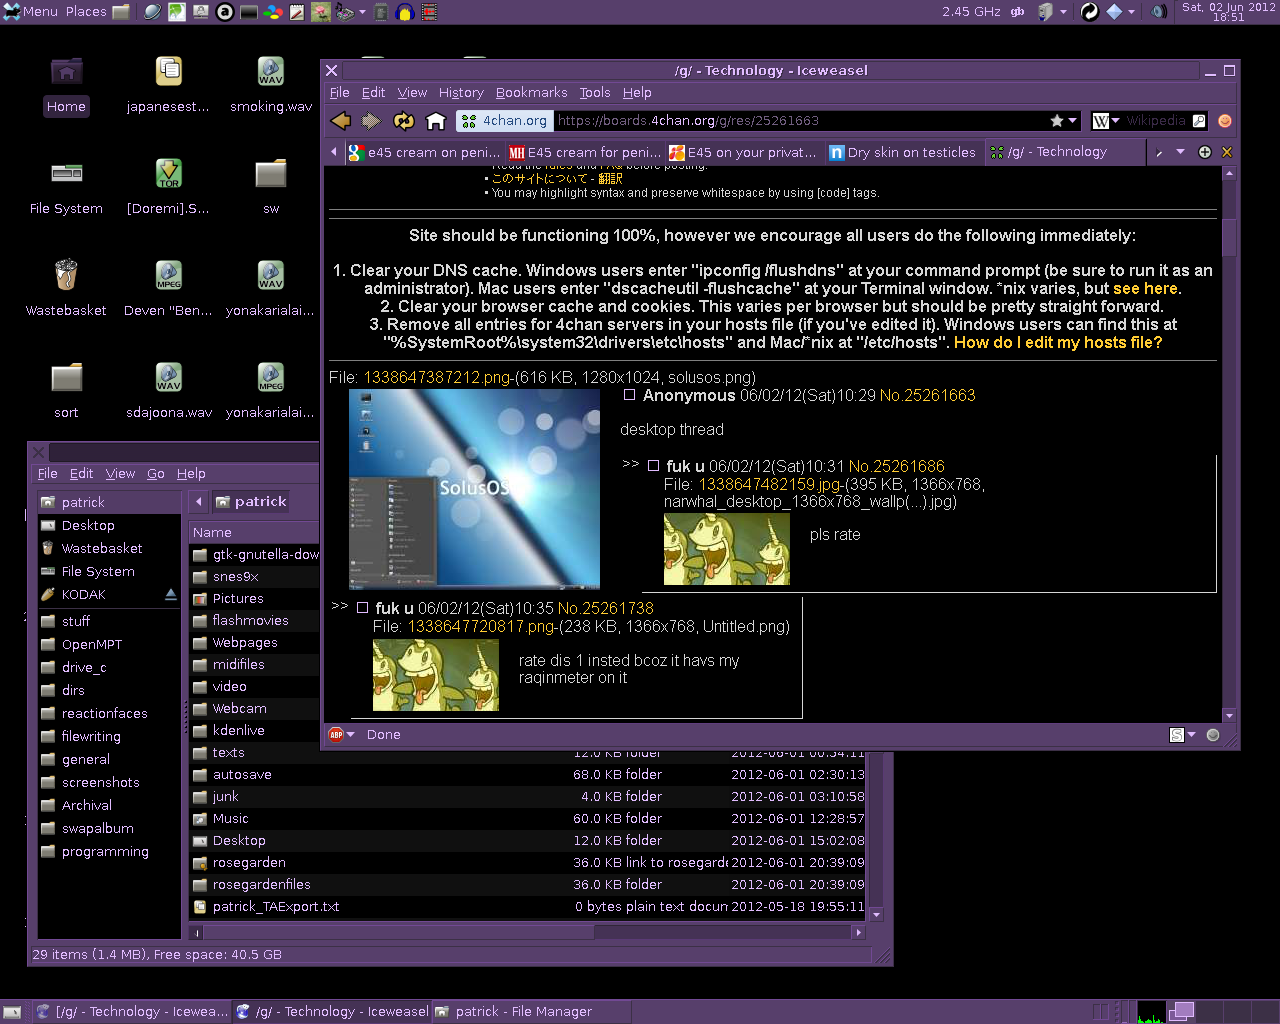This screenshot has width=1280, height=1024.
Task: Click the Iceweasel vertical scrollbar thumb
Action: tap(1229, 236)
